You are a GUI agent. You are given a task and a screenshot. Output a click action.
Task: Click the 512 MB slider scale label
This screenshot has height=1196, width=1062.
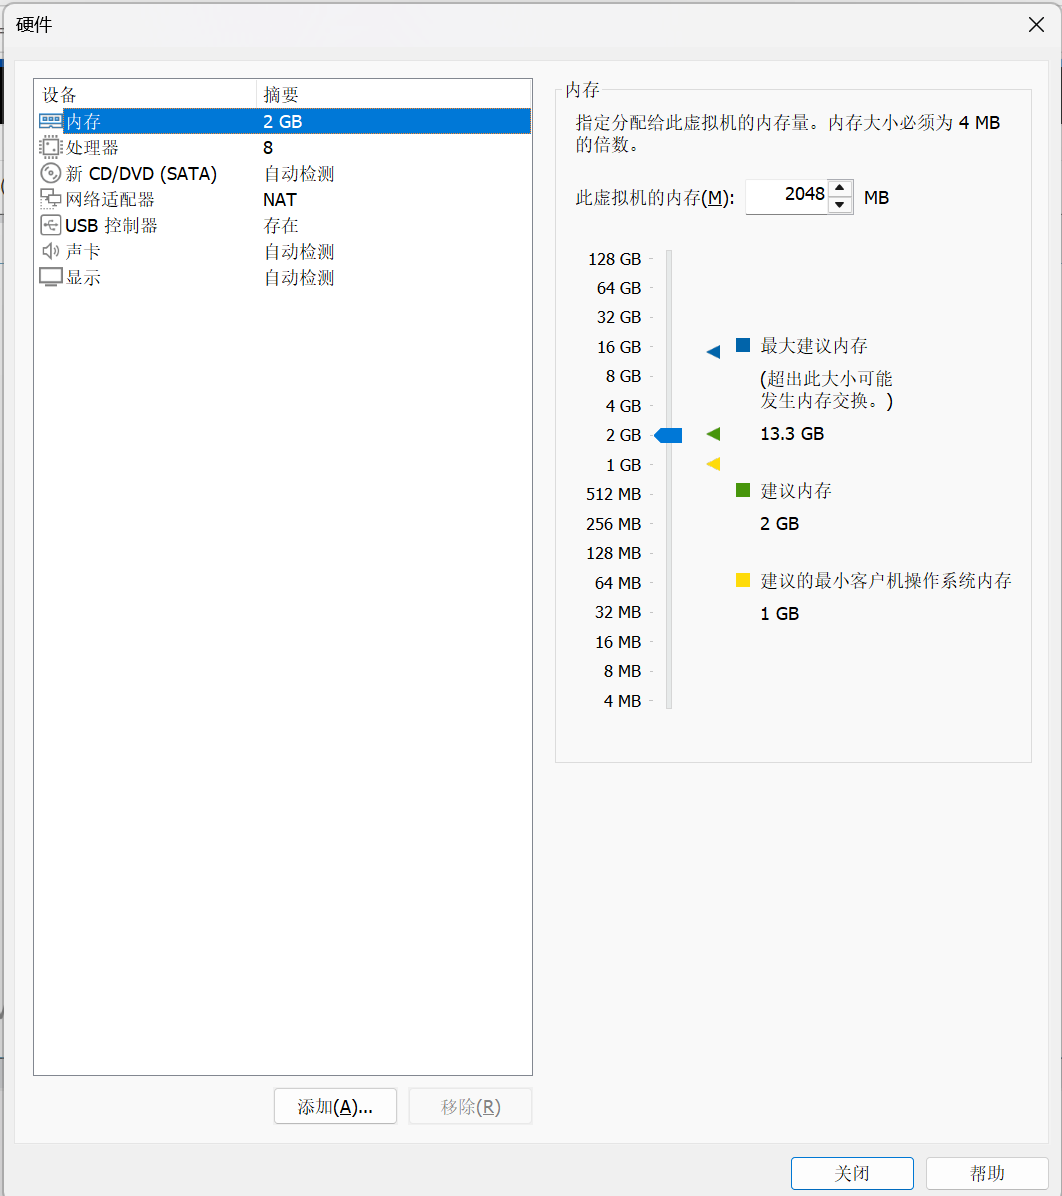click(613, 494)
